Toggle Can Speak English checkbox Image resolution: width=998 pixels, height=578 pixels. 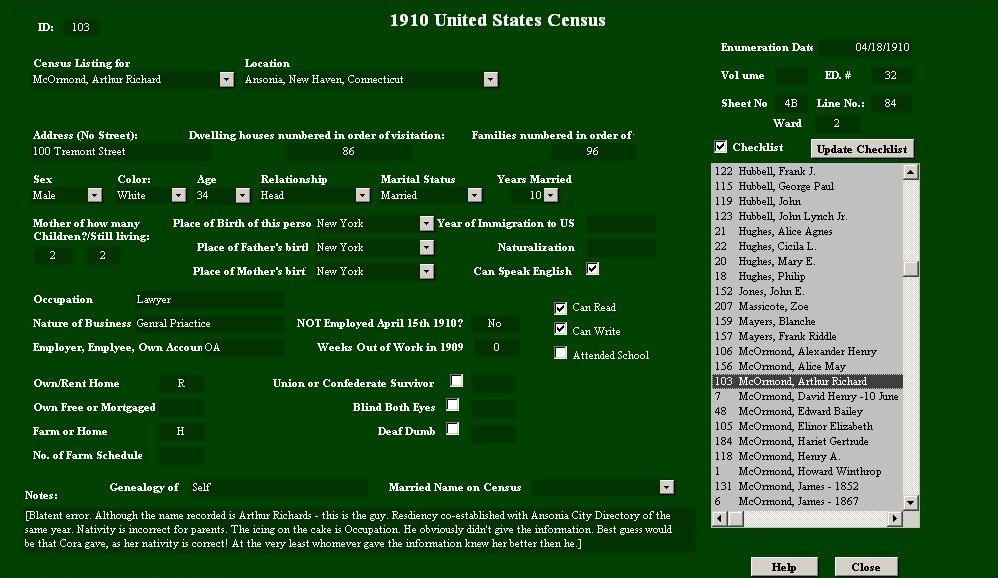point(593,269)
